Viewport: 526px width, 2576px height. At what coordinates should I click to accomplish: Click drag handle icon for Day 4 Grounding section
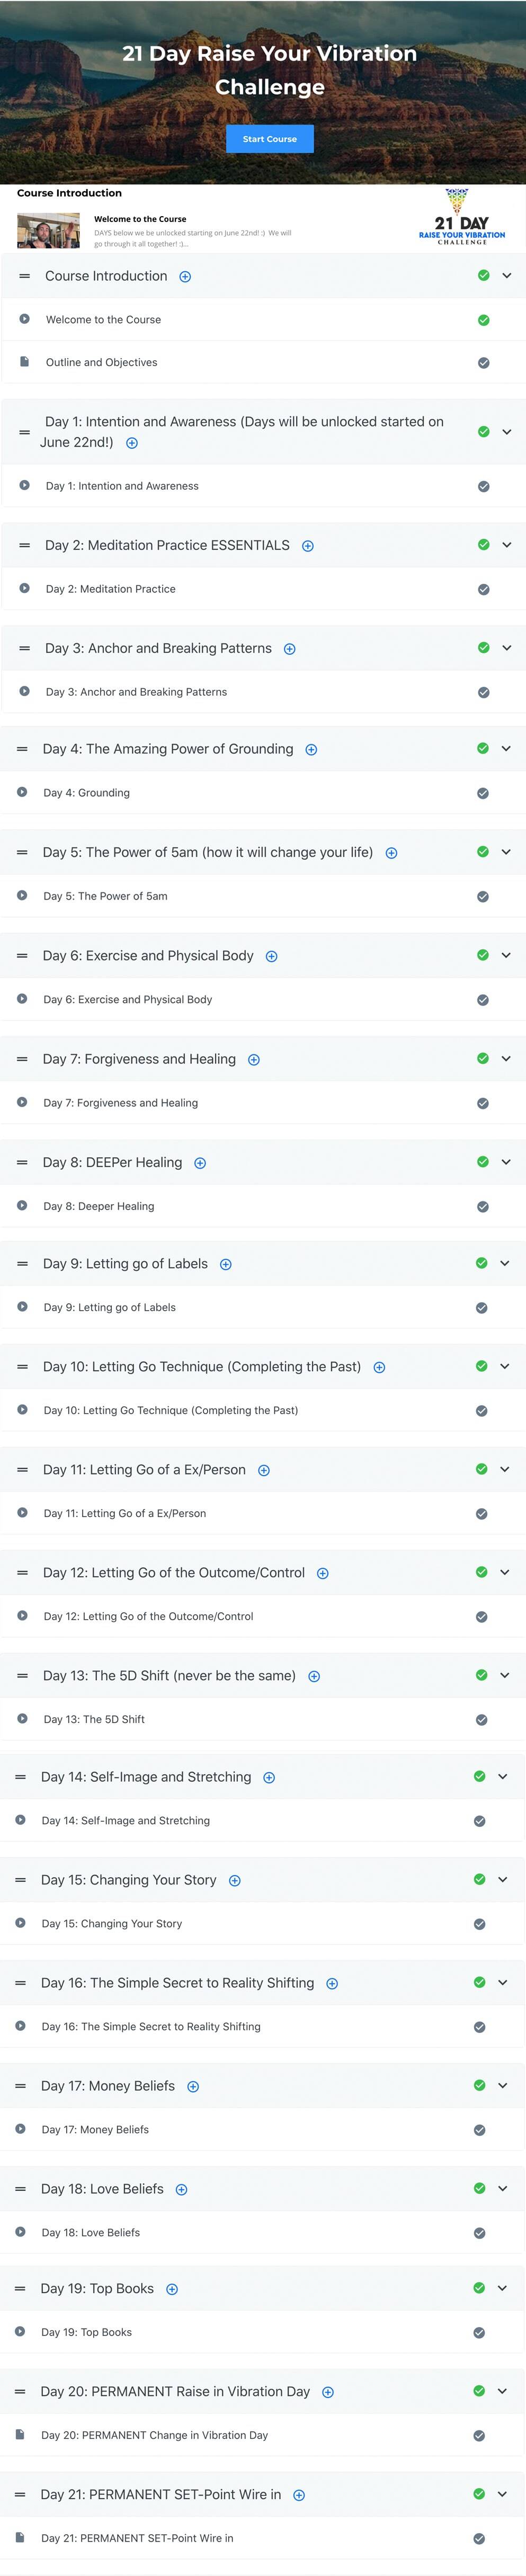22,749
